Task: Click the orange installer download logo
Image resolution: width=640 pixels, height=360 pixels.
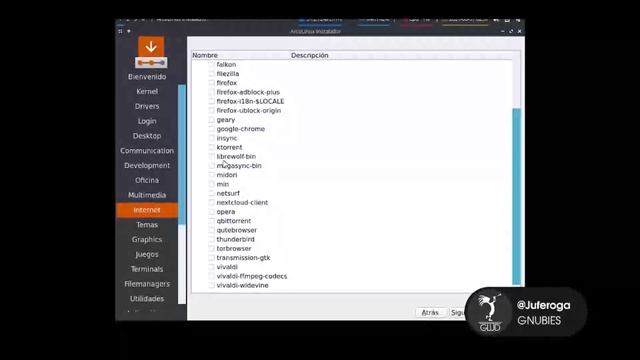Action: click(151, 52)
